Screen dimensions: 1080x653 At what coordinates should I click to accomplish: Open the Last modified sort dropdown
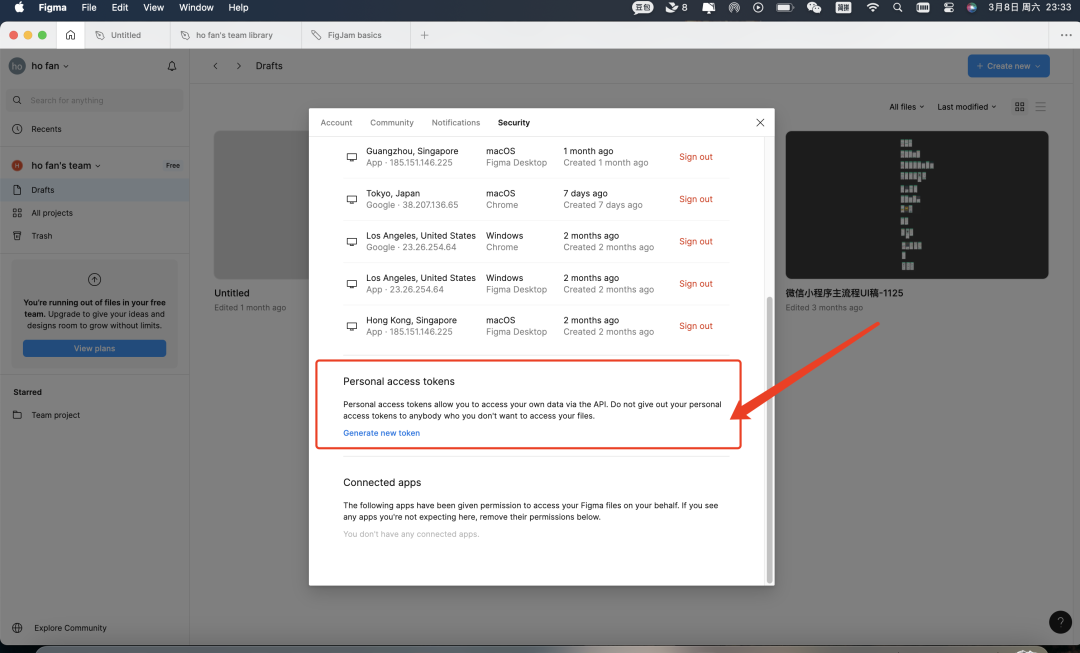click(x=966, y=107)
